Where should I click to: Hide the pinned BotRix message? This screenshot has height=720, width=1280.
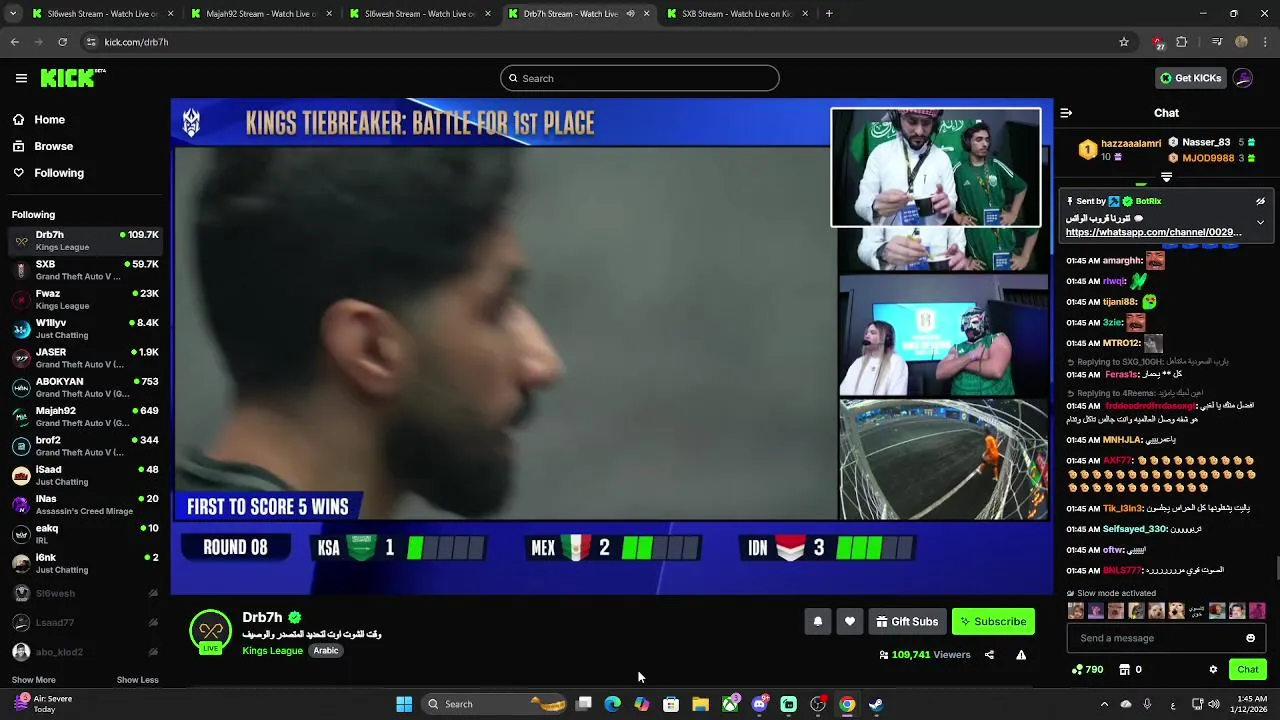[x=1260, y=201]
